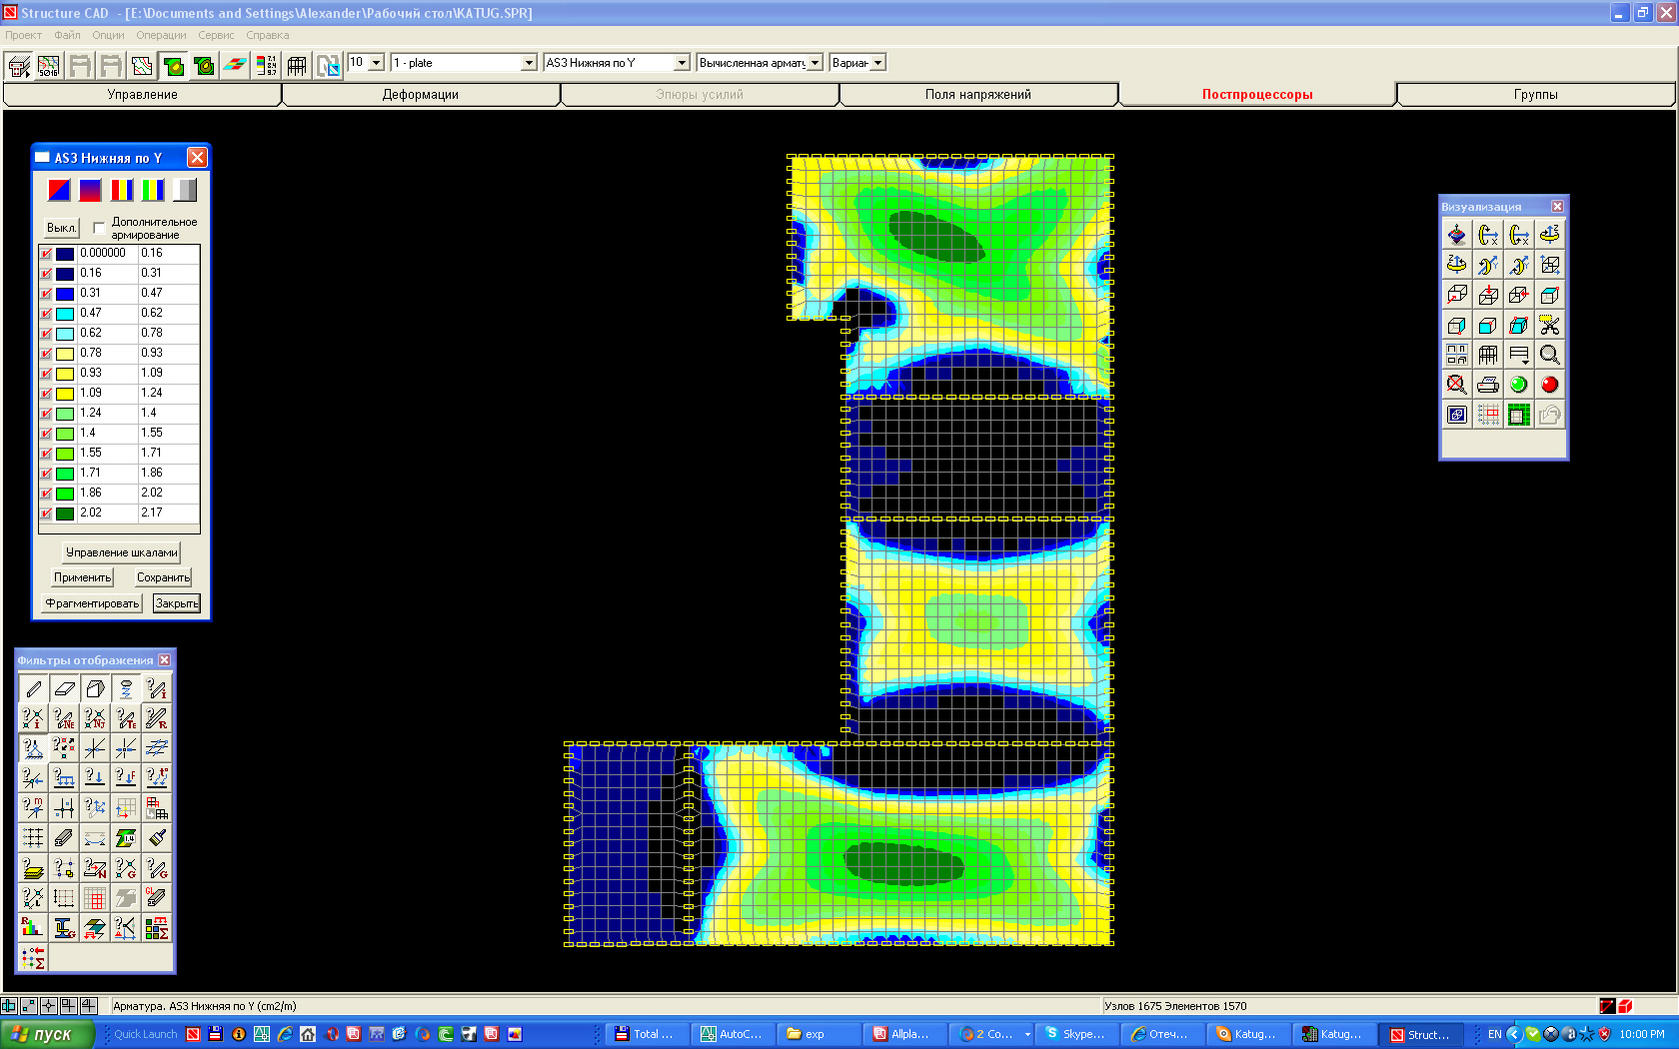Click the red ball icon in Визуализация

tap(1549, 385)
